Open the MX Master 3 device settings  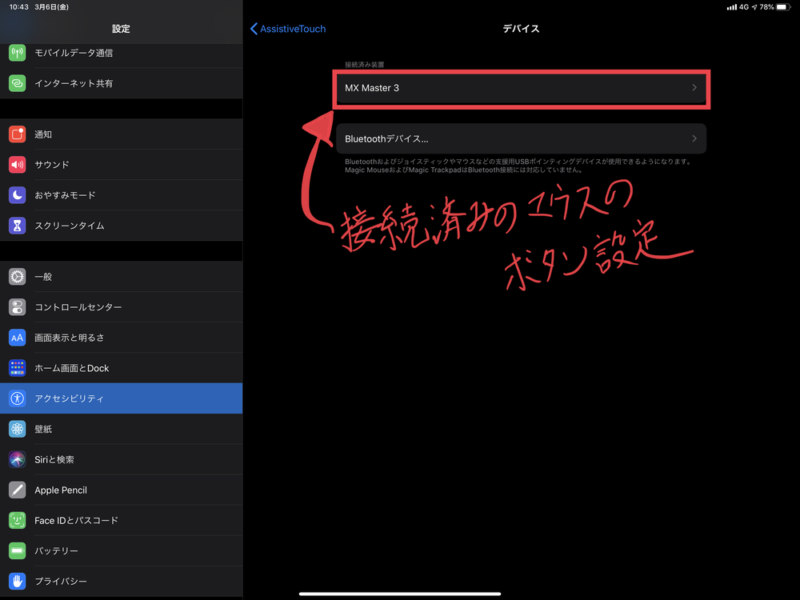521,88
